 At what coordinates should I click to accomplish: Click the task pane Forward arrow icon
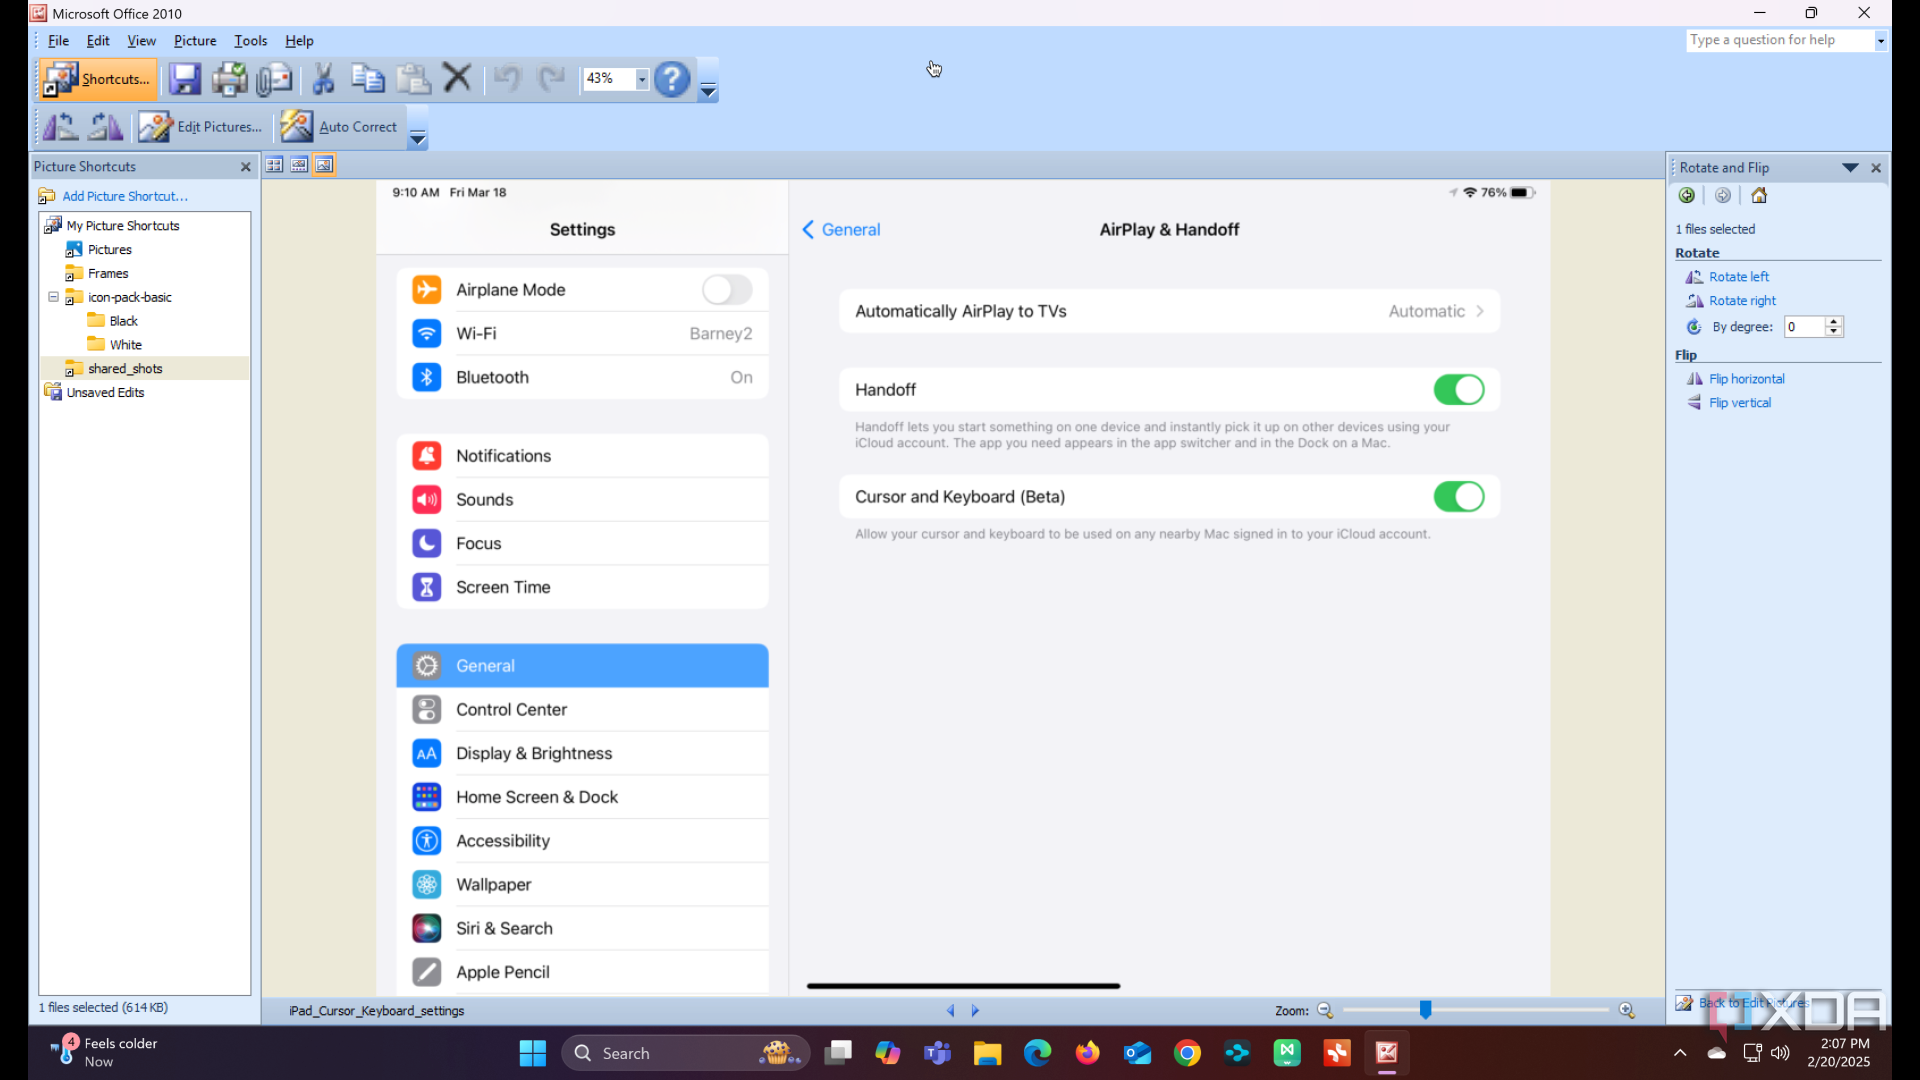tap(1723, 196)
